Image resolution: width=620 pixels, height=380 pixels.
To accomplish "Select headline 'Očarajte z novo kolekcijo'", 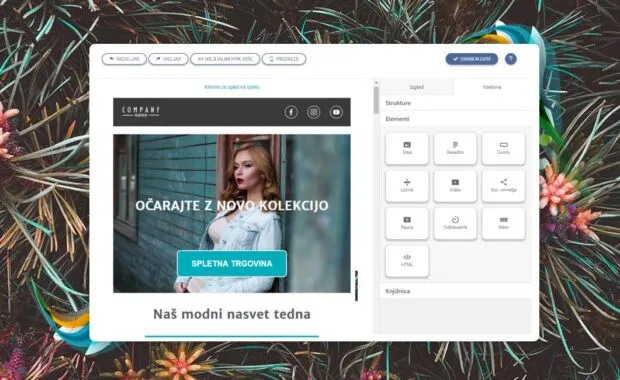I will click(x=232, y=206).
